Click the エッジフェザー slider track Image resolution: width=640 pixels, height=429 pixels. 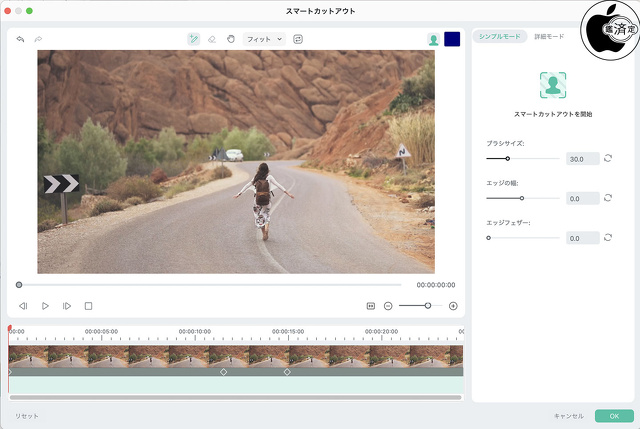pos(523,238)
